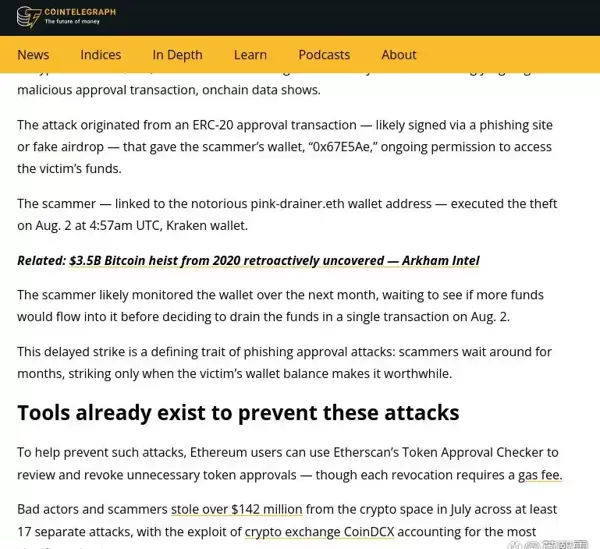This screenshot has height=549, width=600.
Task: Navigate to the Podcasts page
Action: [x=324, y=55]
